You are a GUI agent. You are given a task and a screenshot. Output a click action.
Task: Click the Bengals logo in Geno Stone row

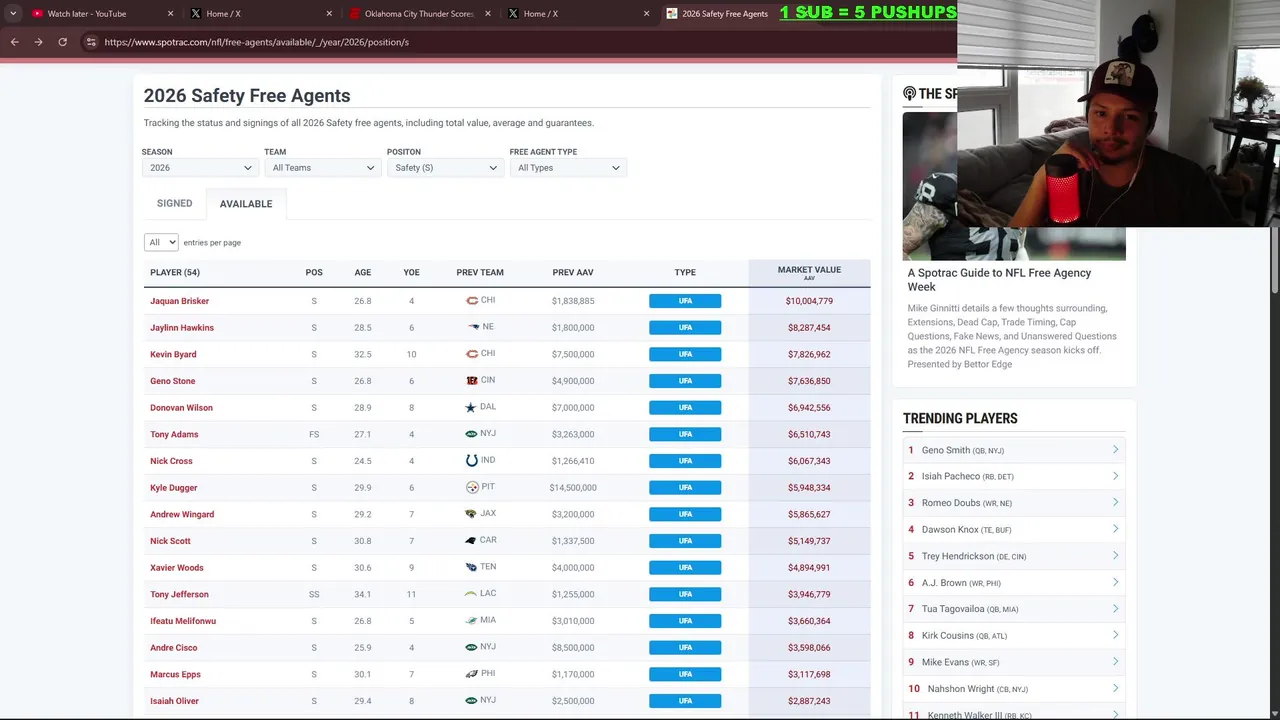[x=472, y=381]
